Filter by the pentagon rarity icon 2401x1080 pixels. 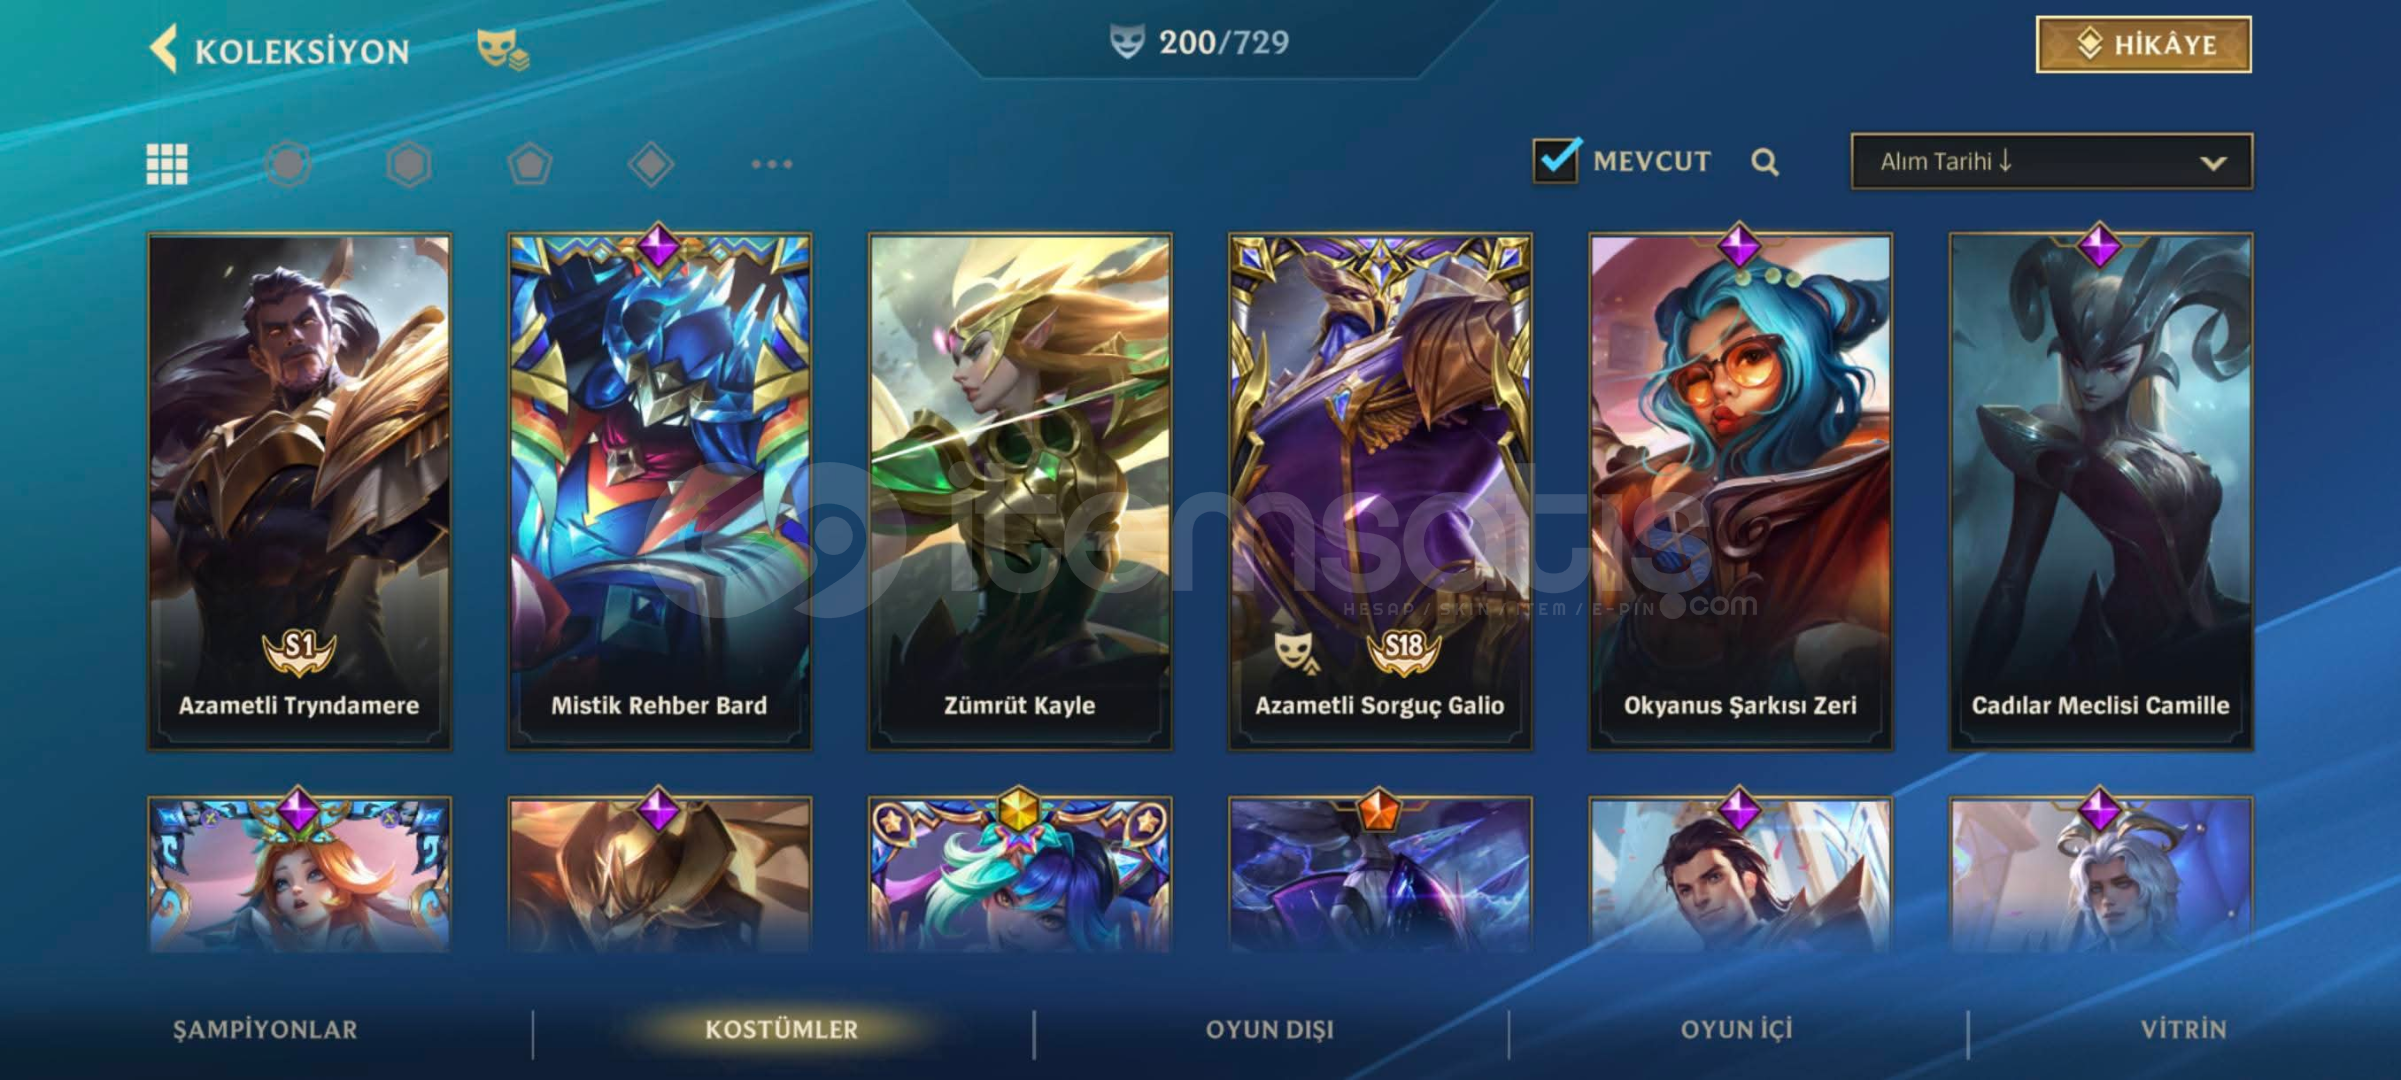point(530,164)
